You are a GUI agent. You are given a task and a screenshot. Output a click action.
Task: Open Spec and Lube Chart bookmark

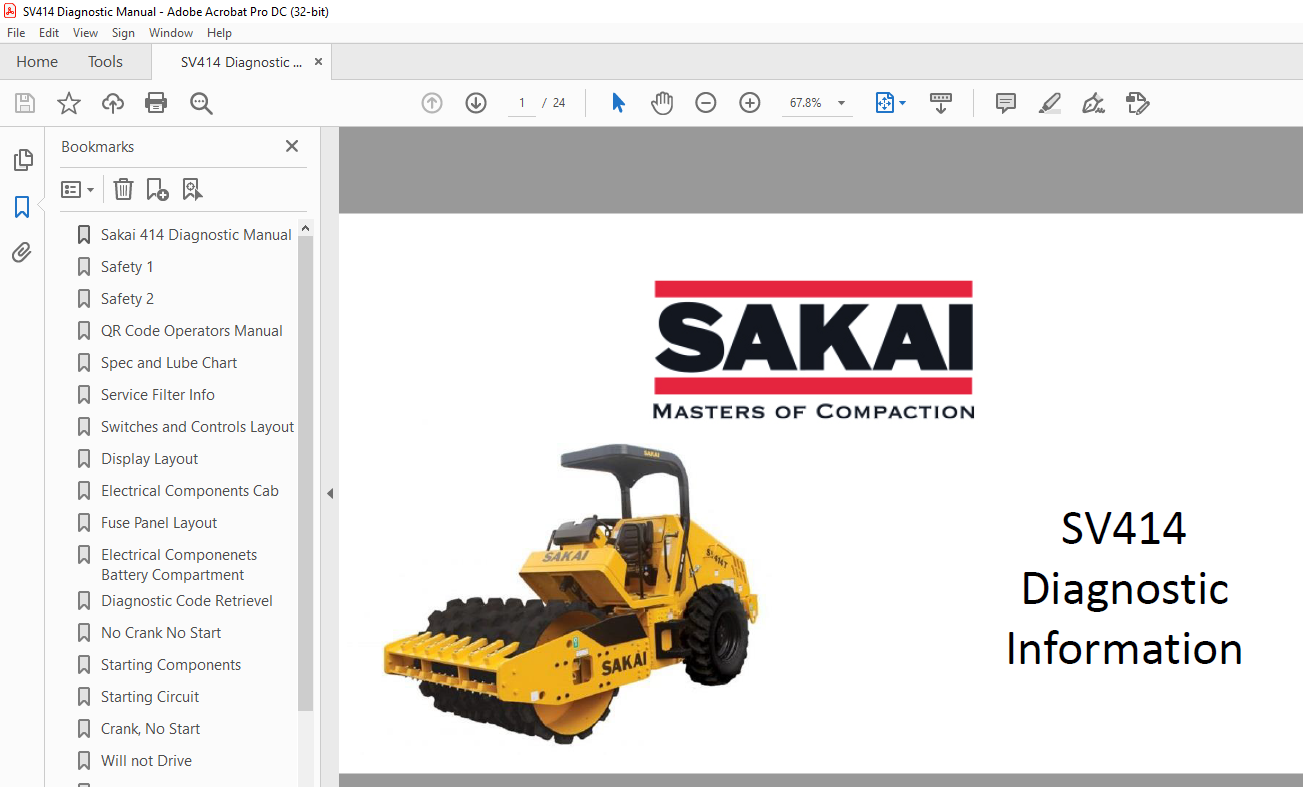(169, 363)
